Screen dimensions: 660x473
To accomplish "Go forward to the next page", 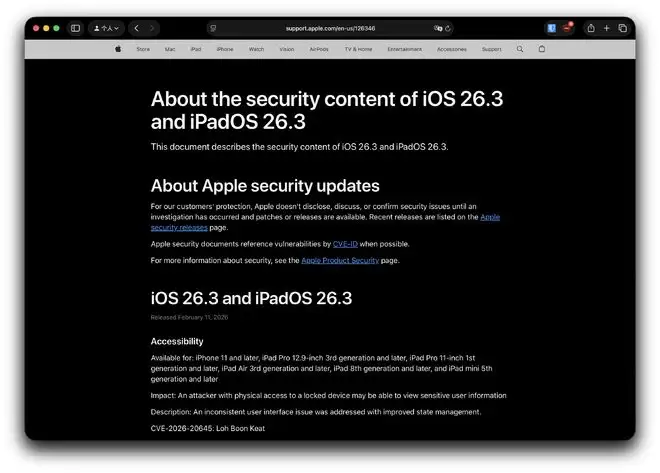I will (x=151, y=28).
